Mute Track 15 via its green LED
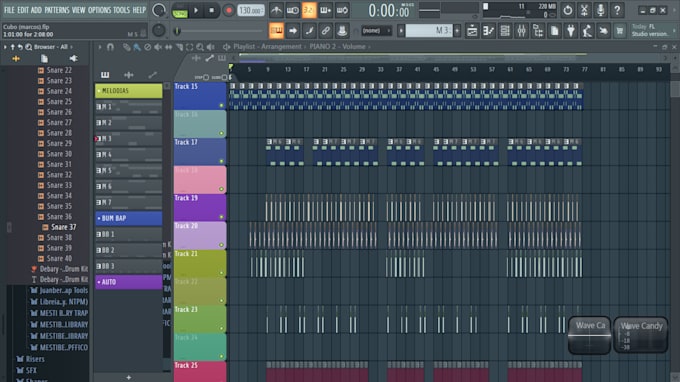 221,105
